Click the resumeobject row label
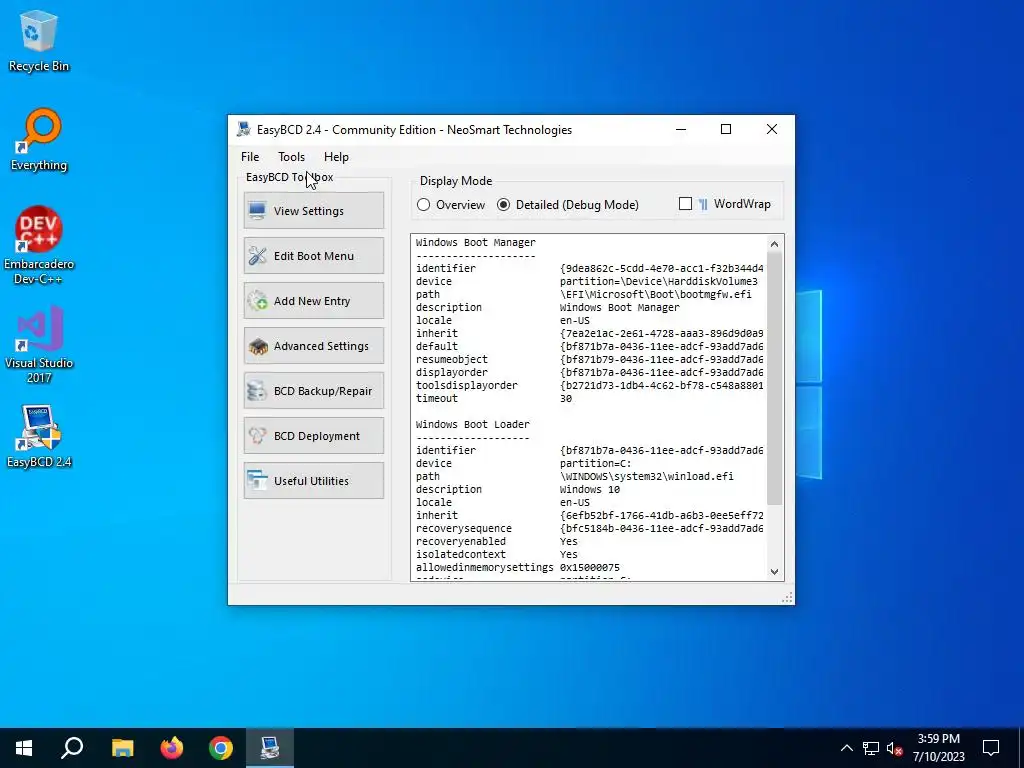This screenshot has width=1024, height=768. pos(452,359)
